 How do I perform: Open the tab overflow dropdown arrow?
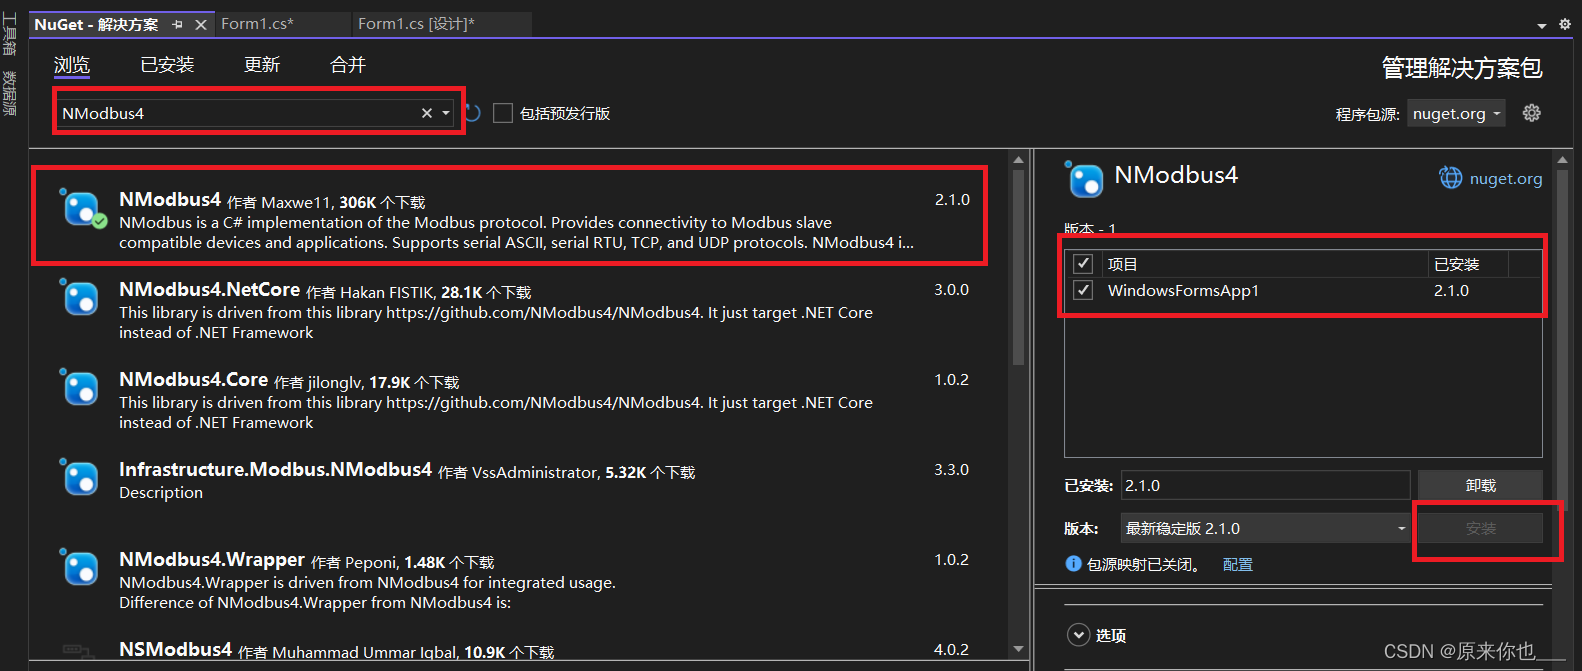pos(1541,25)
